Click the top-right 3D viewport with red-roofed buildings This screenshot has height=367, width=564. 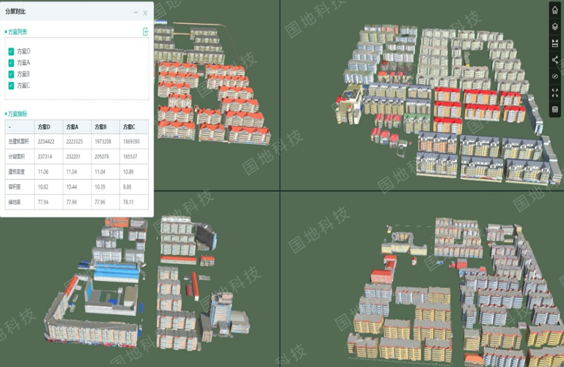(422, 95)
